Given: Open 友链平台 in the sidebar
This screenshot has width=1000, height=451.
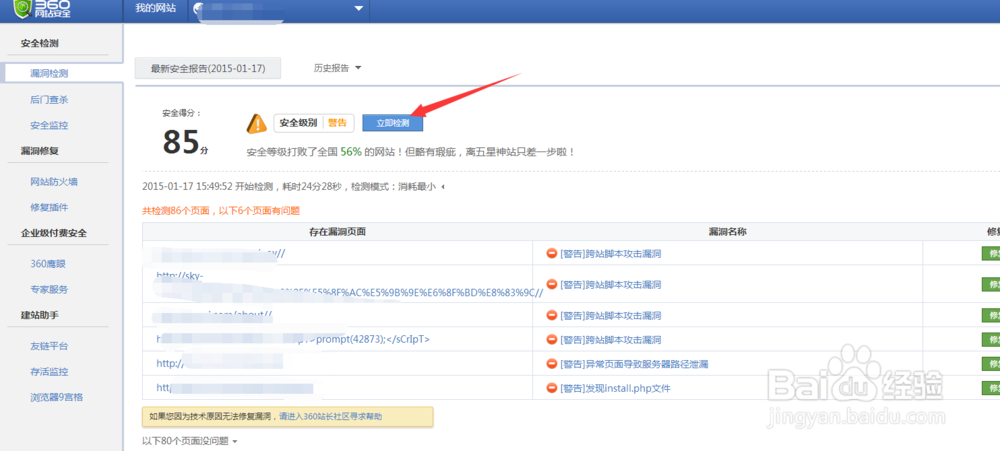Looking at the screenshot, I should 49,346.
